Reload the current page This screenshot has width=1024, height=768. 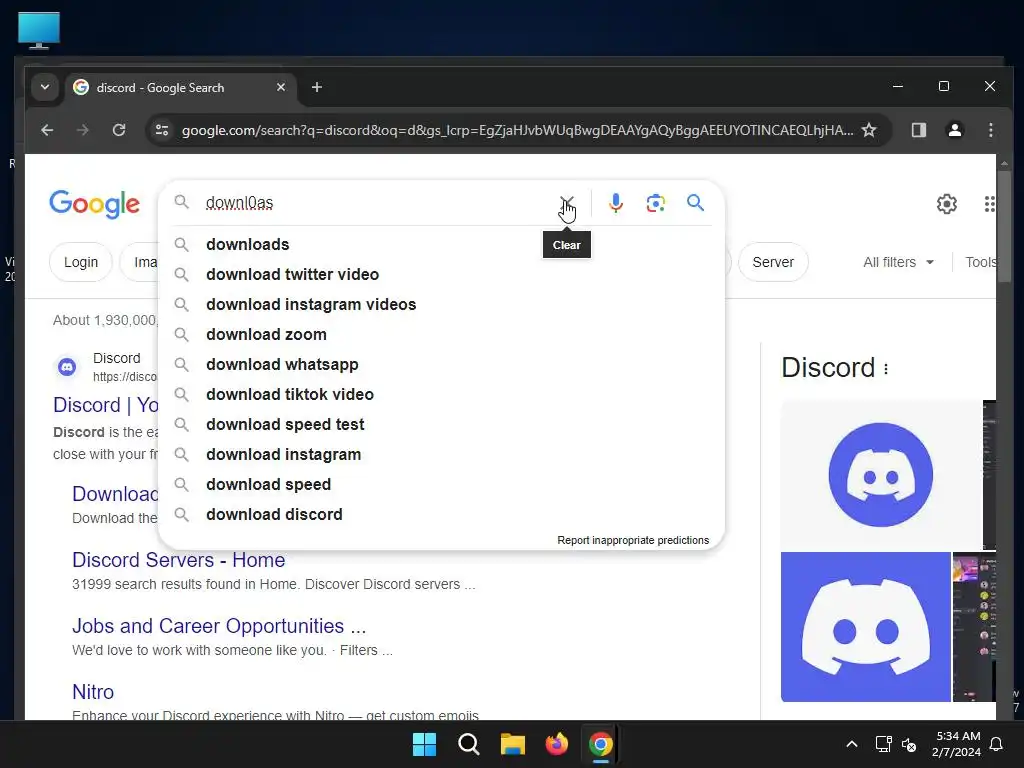pyautogui.click(x=119, y=130)
